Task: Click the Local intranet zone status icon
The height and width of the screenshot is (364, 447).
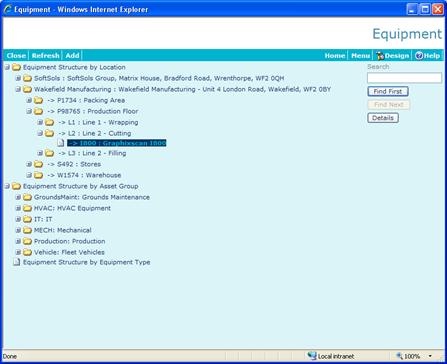Action: point(312,356)
